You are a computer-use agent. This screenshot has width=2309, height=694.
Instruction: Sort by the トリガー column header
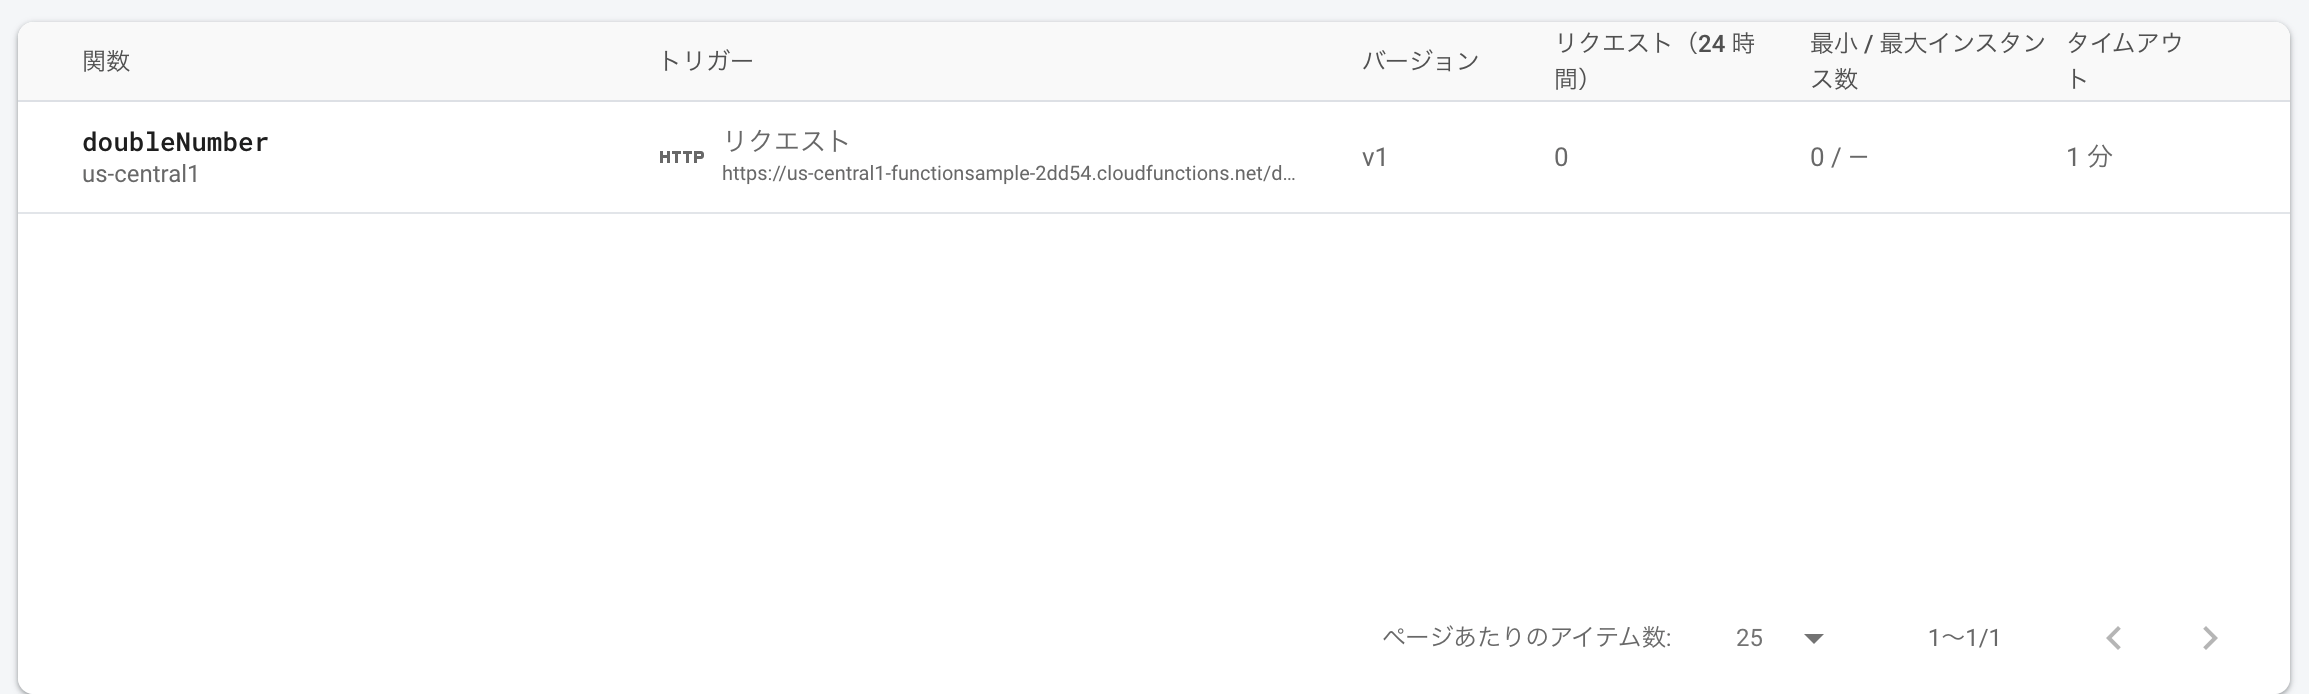click(x=706, y=59)
